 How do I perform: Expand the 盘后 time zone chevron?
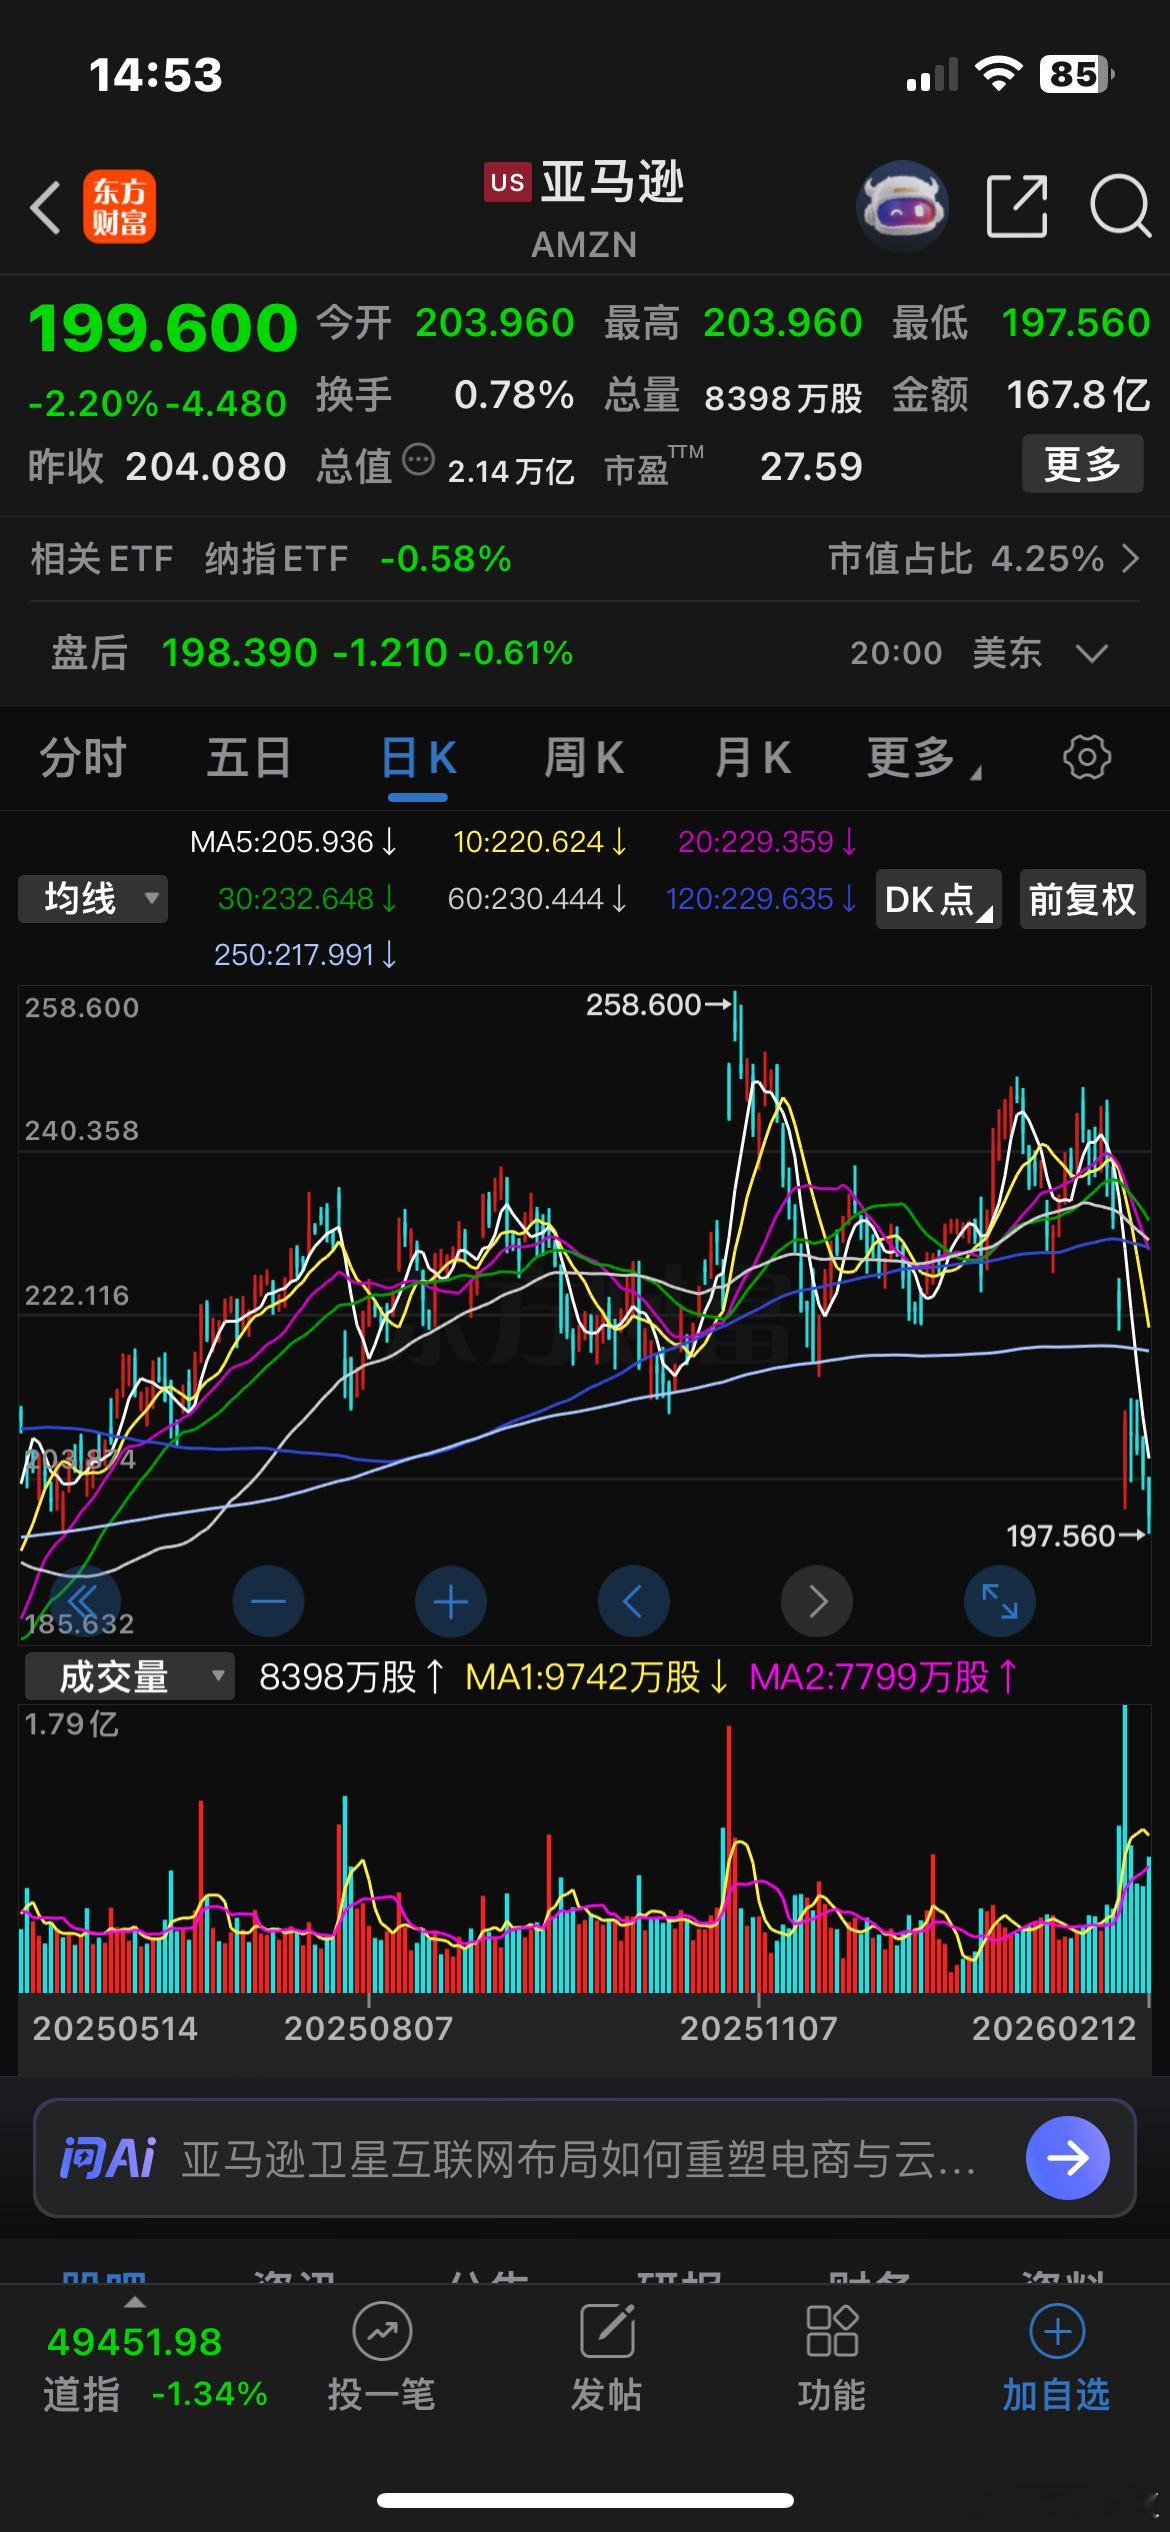point(1091,653)
